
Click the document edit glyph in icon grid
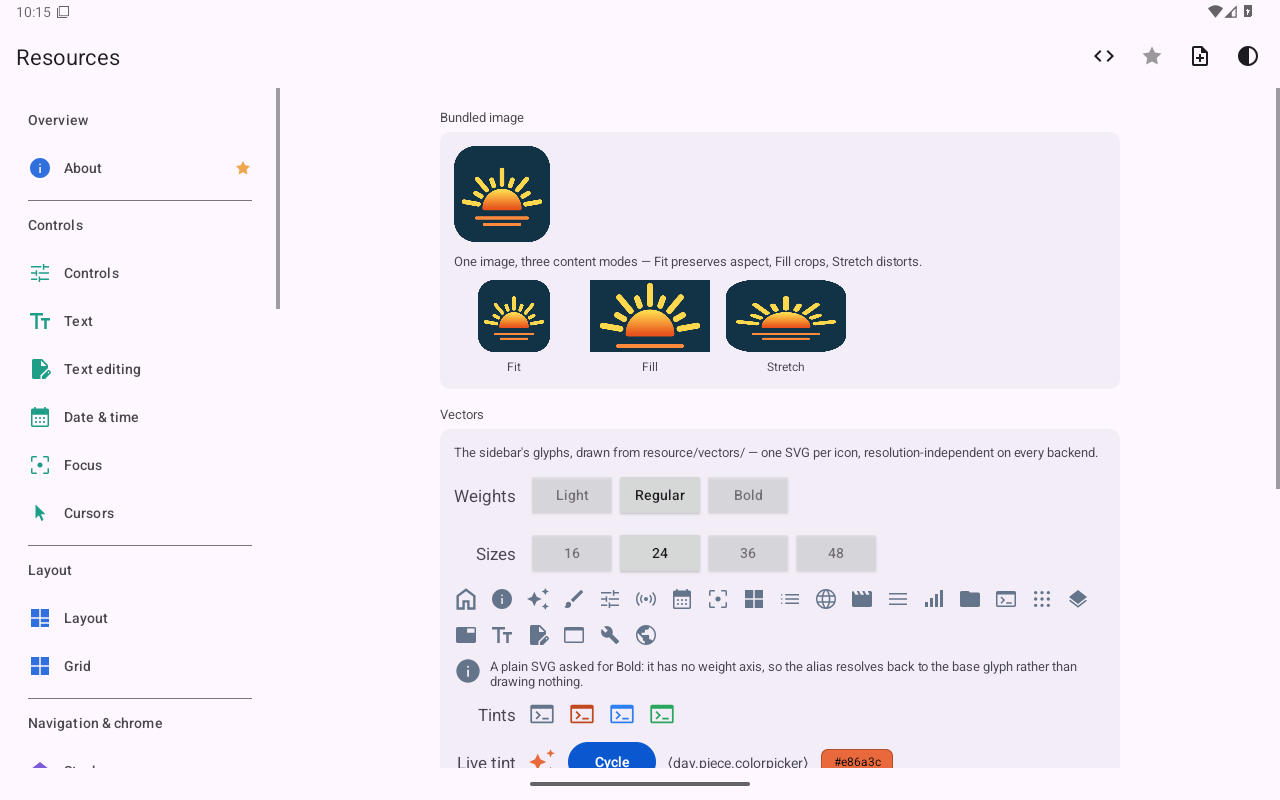pyautogui.click(x=538, y=635)
